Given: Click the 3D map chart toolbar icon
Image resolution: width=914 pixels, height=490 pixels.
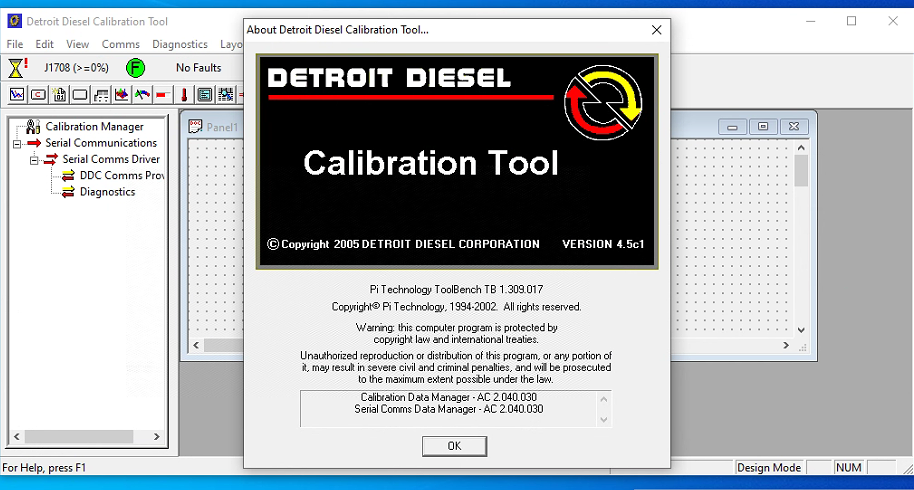Looking at the screenshot, I should point(122,94).
